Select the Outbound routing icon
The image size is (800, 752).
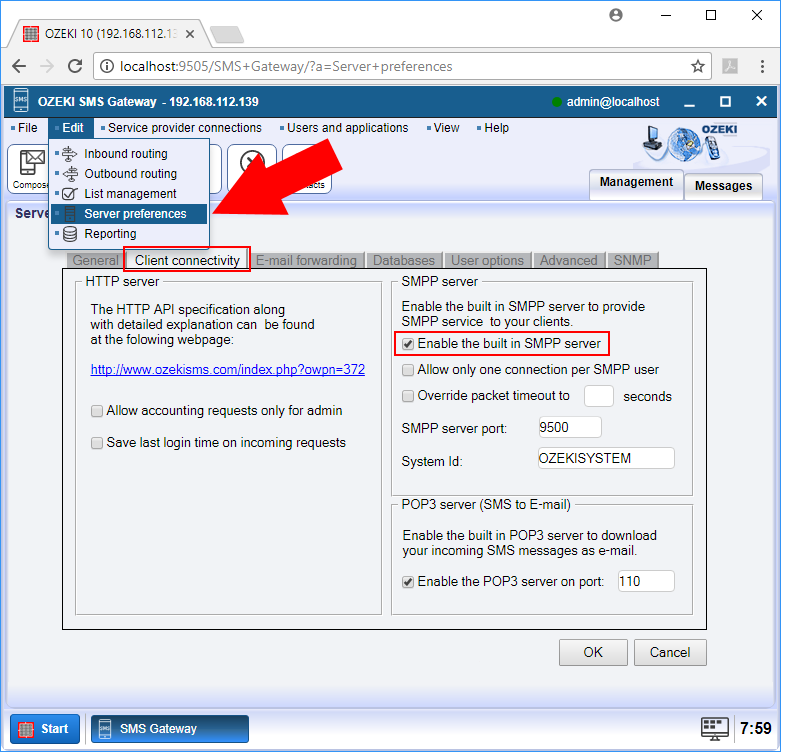tap(67, 174)
